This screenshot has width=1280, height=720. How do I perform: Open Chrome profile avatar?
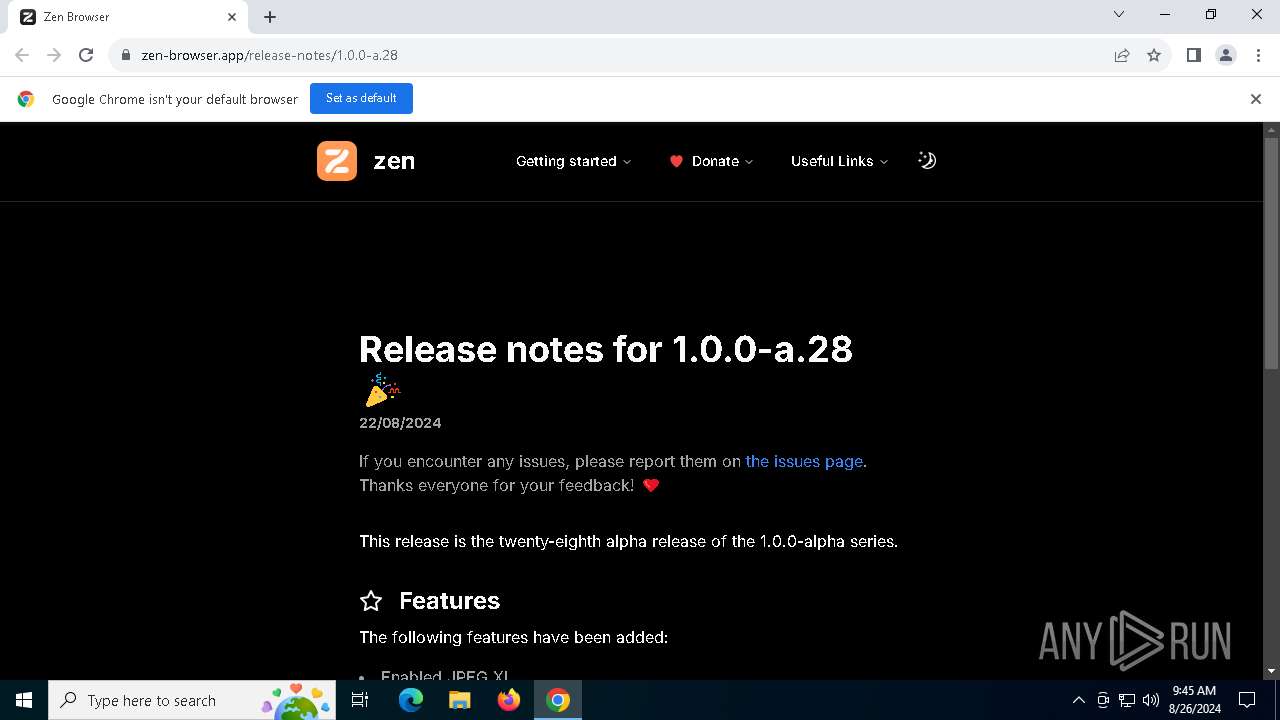(x=1226, y=55)
